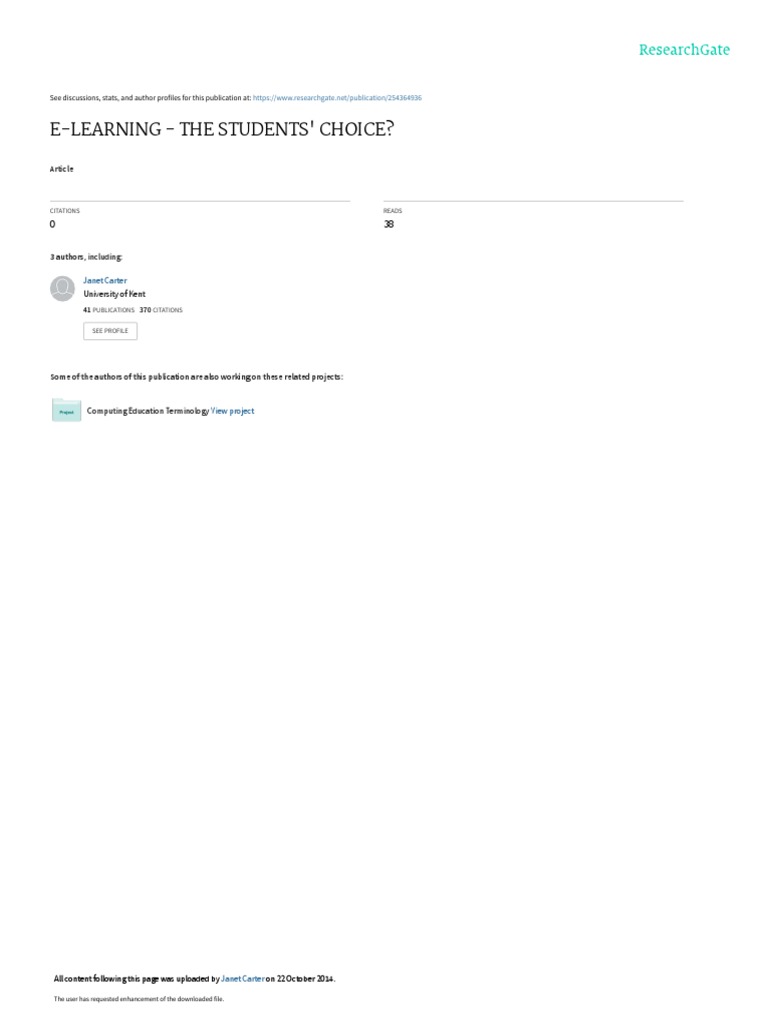Open the researchgate.net publication URL link
This screenshot has height=1024, width=768.
(337, 98)
